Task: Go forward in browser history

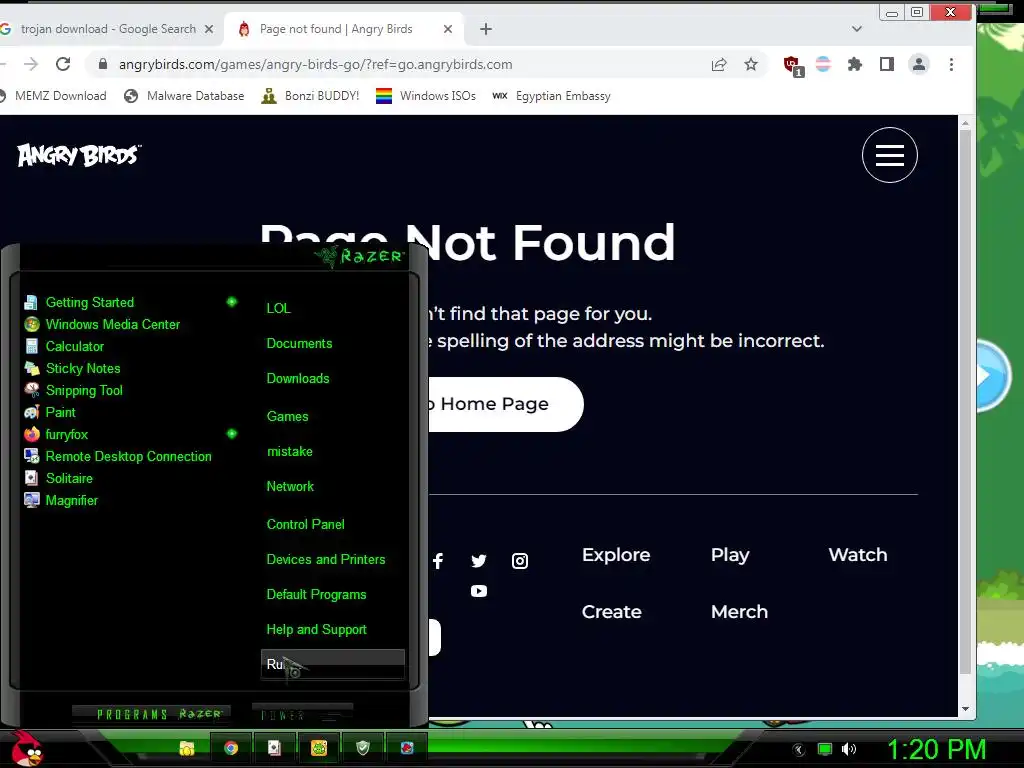Action: pyautogui.click(x=31, y=64)
